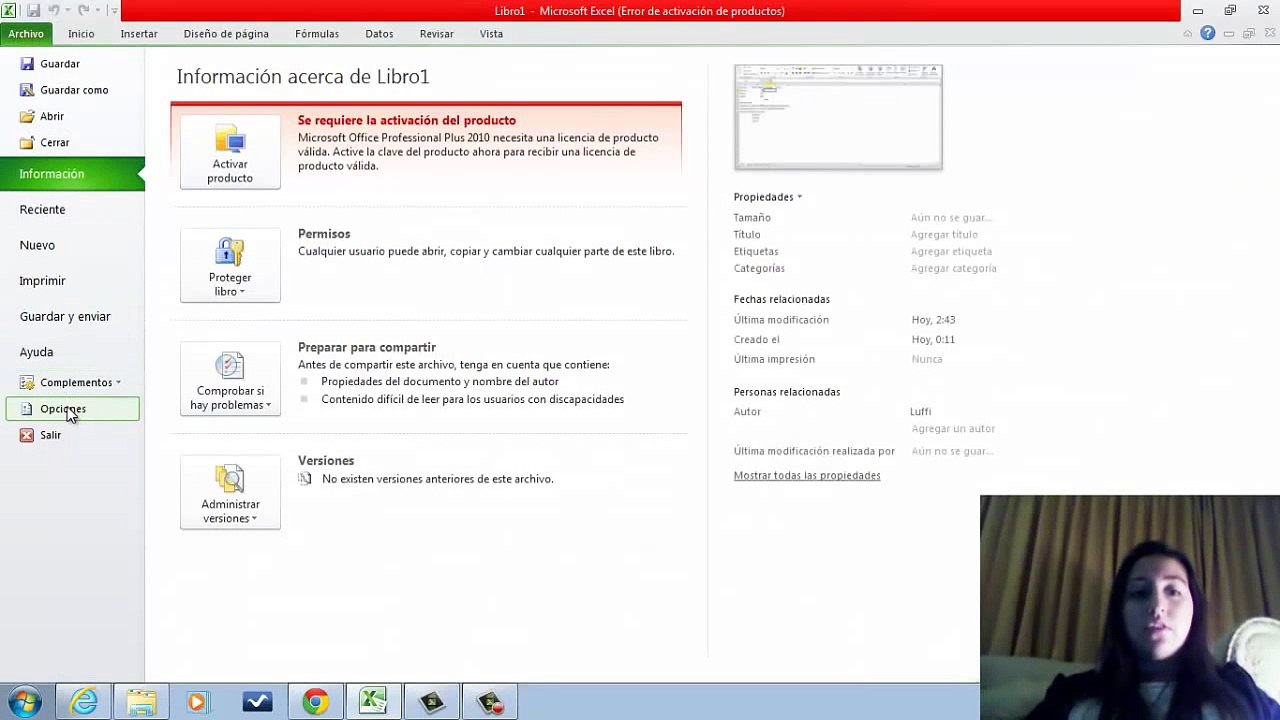Open the Administrar versiones dropdown

[230, 492]
